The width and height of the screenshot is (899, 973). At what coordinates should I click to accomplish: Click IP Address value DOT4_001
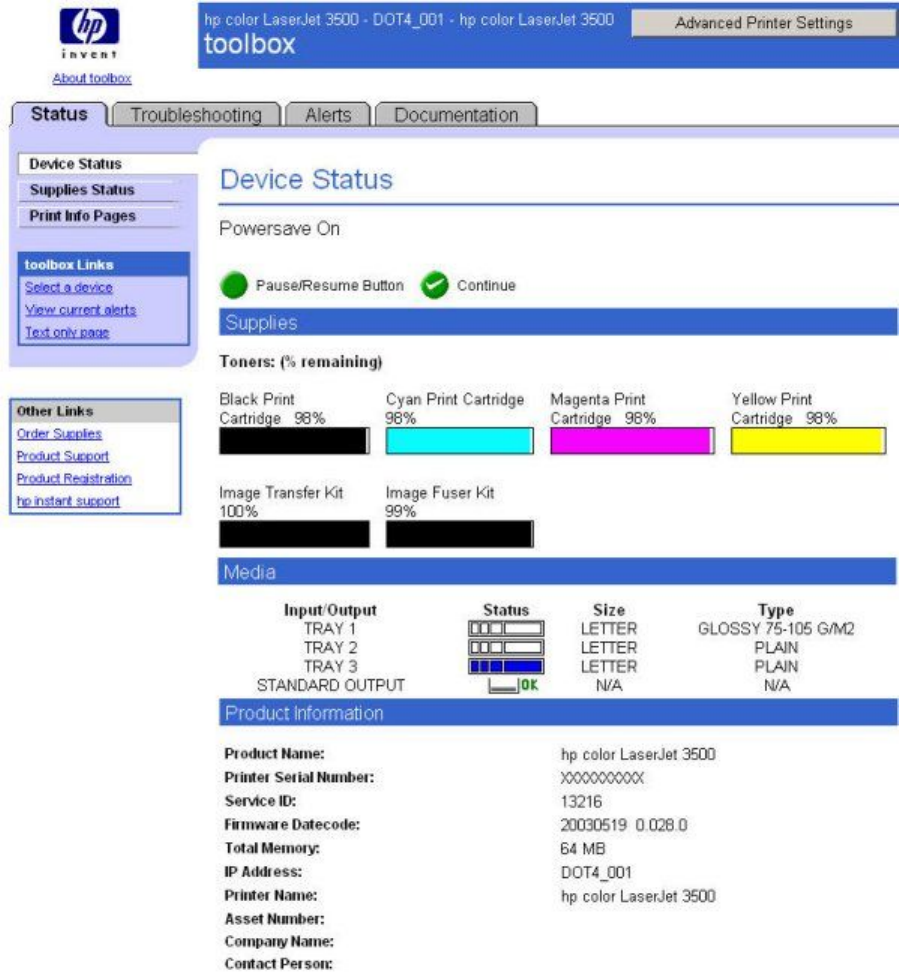click(596, 872)
